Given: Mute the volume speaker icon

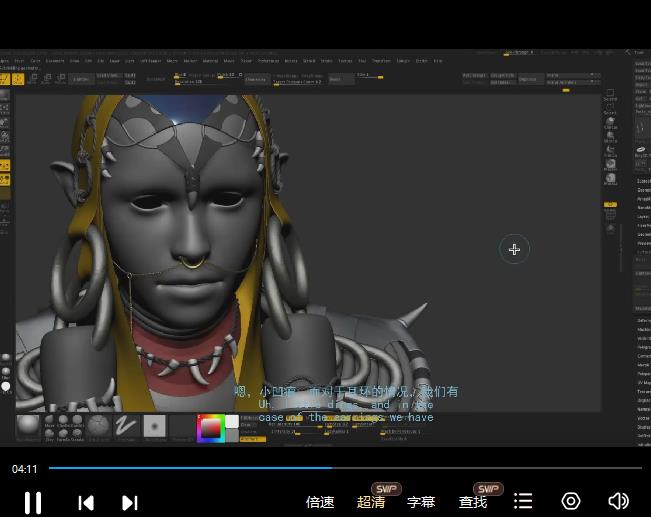Looking at the screenshot, I should [618, 501].
